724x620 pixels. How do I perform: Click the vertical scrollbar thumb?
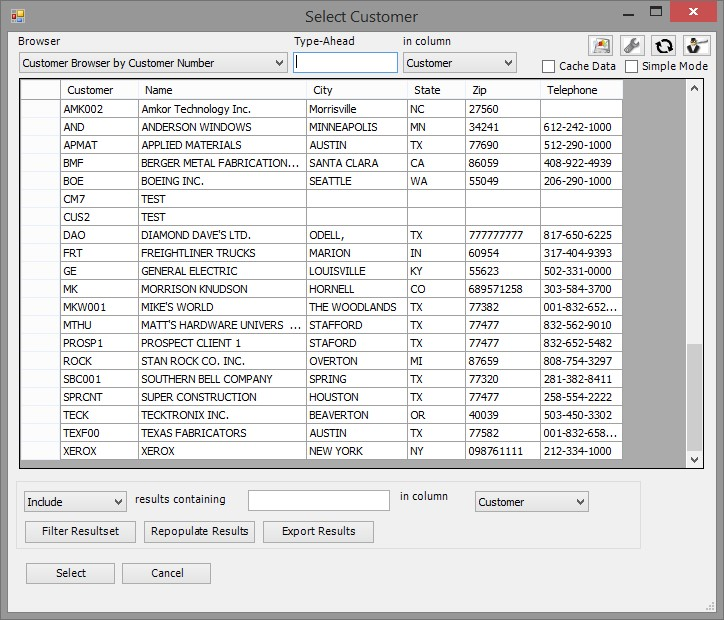(694, 397)
